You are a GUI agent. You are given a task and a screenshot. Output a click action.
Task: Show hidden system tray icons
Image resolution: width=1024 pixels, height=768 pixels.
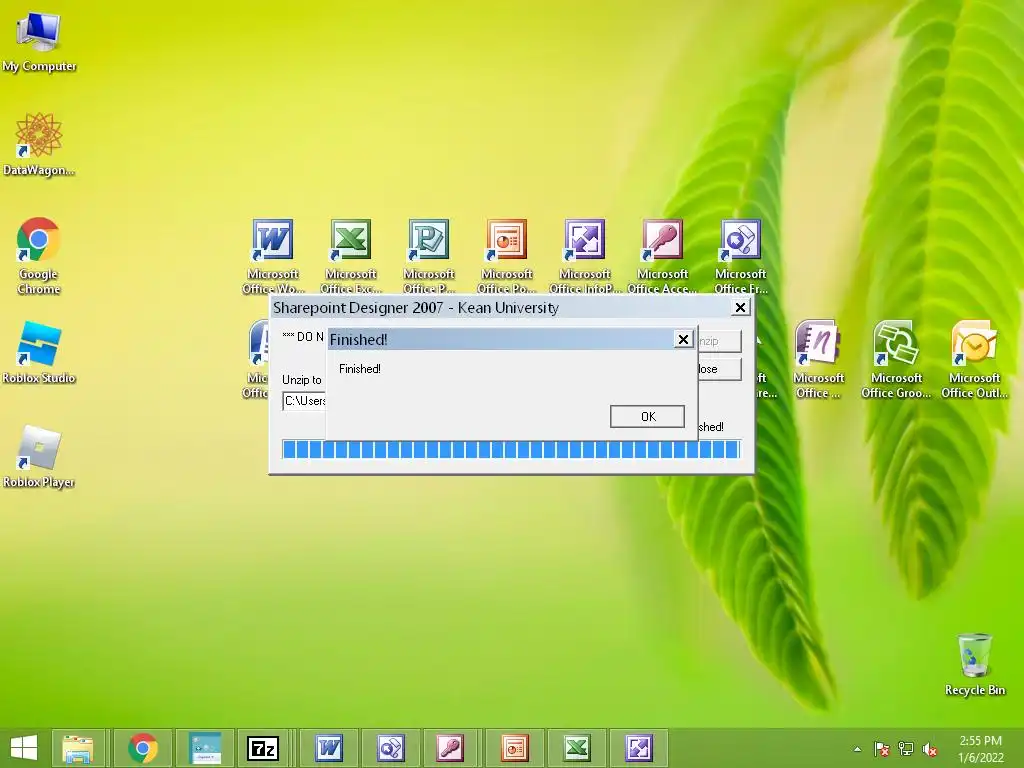857,749
